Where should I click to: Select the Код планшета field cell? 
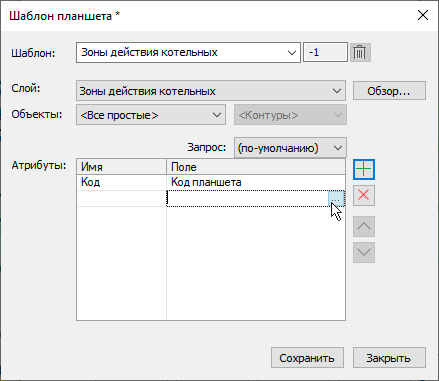click(x=256, y=182)
